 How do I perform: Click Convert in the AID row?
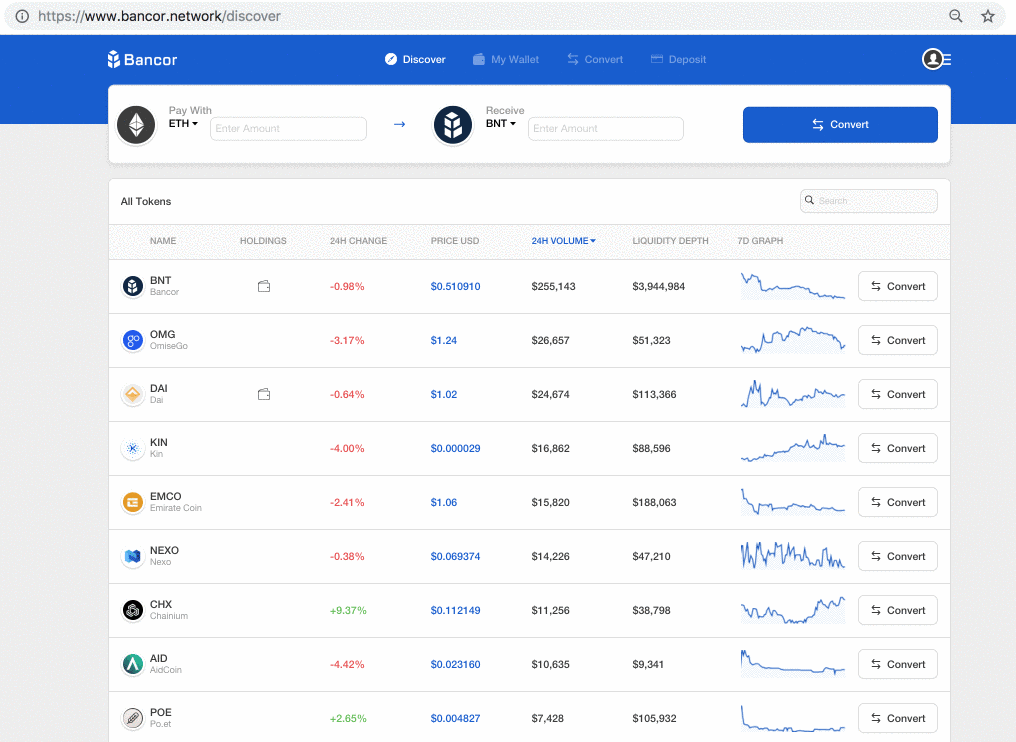tap(897, 664)
